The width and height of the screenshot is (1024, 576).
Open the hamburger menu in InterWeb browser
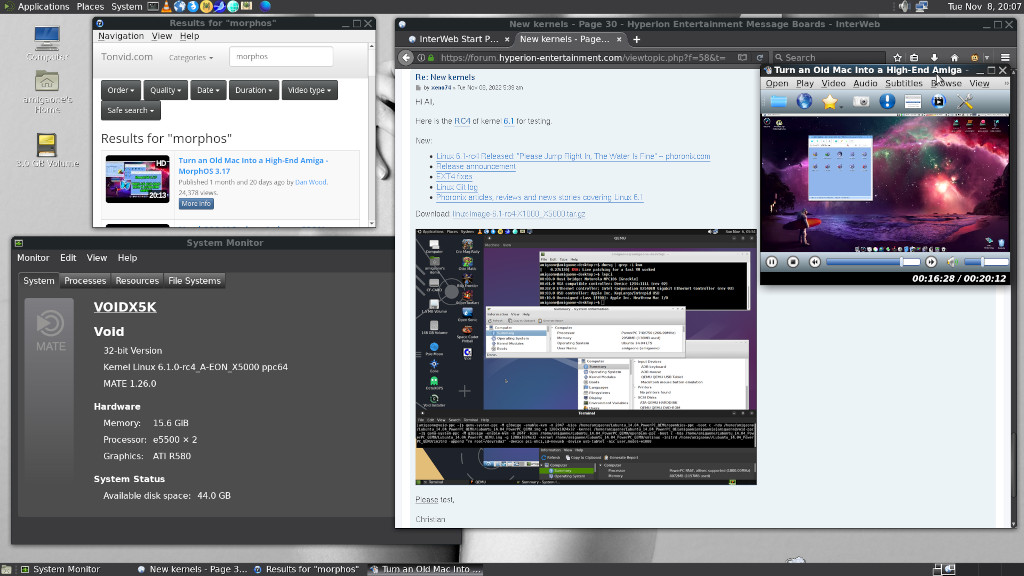[x=1005, y=57]
